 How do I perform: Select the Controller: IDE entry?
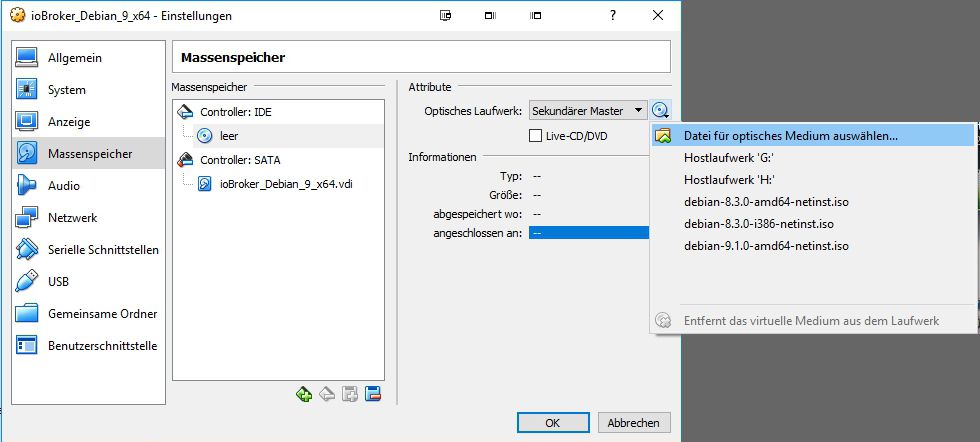pyautogui.click(x=278, y=112)
